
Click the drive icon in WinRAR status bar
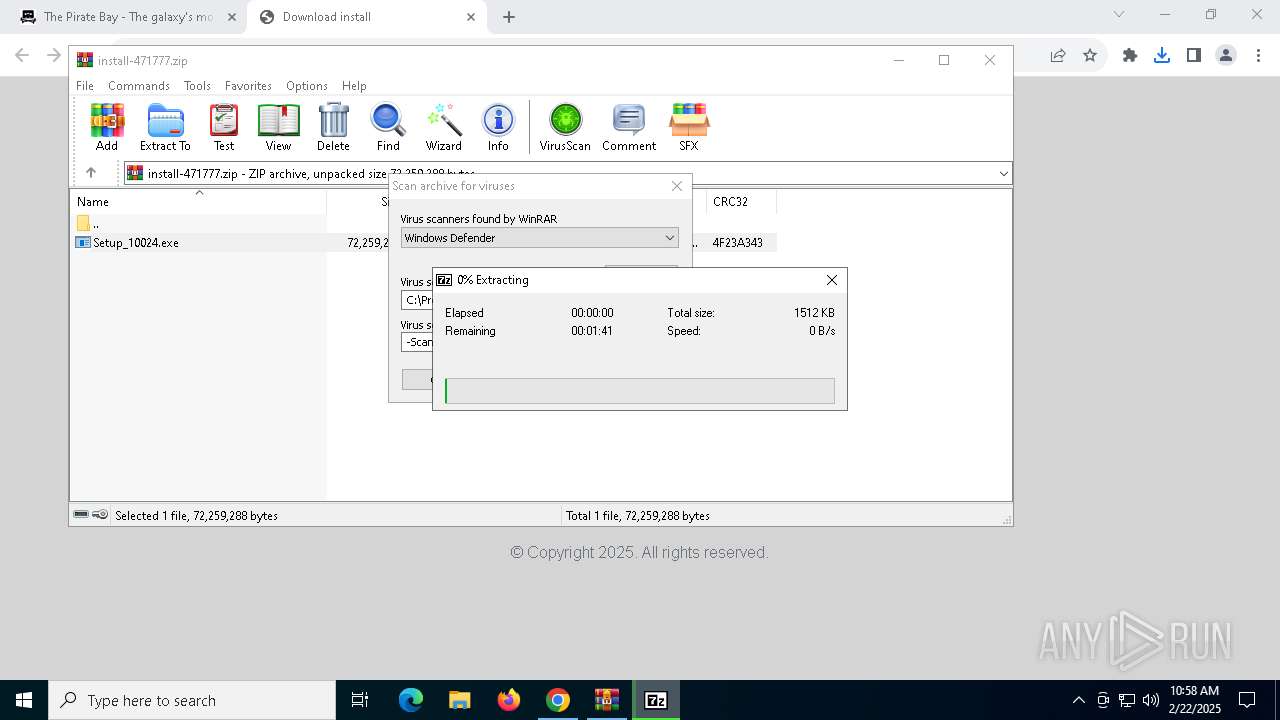tap(81, 515)
